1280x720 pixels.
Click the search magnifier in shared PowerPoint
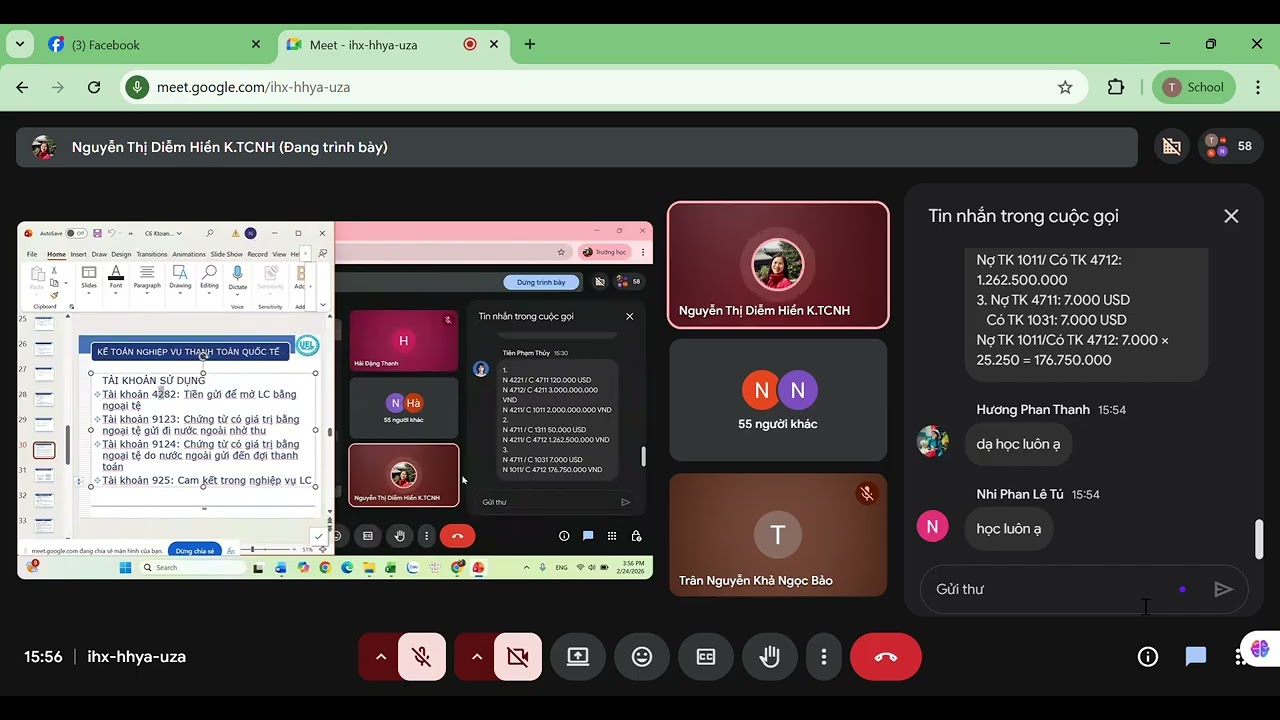click(210, 233)
